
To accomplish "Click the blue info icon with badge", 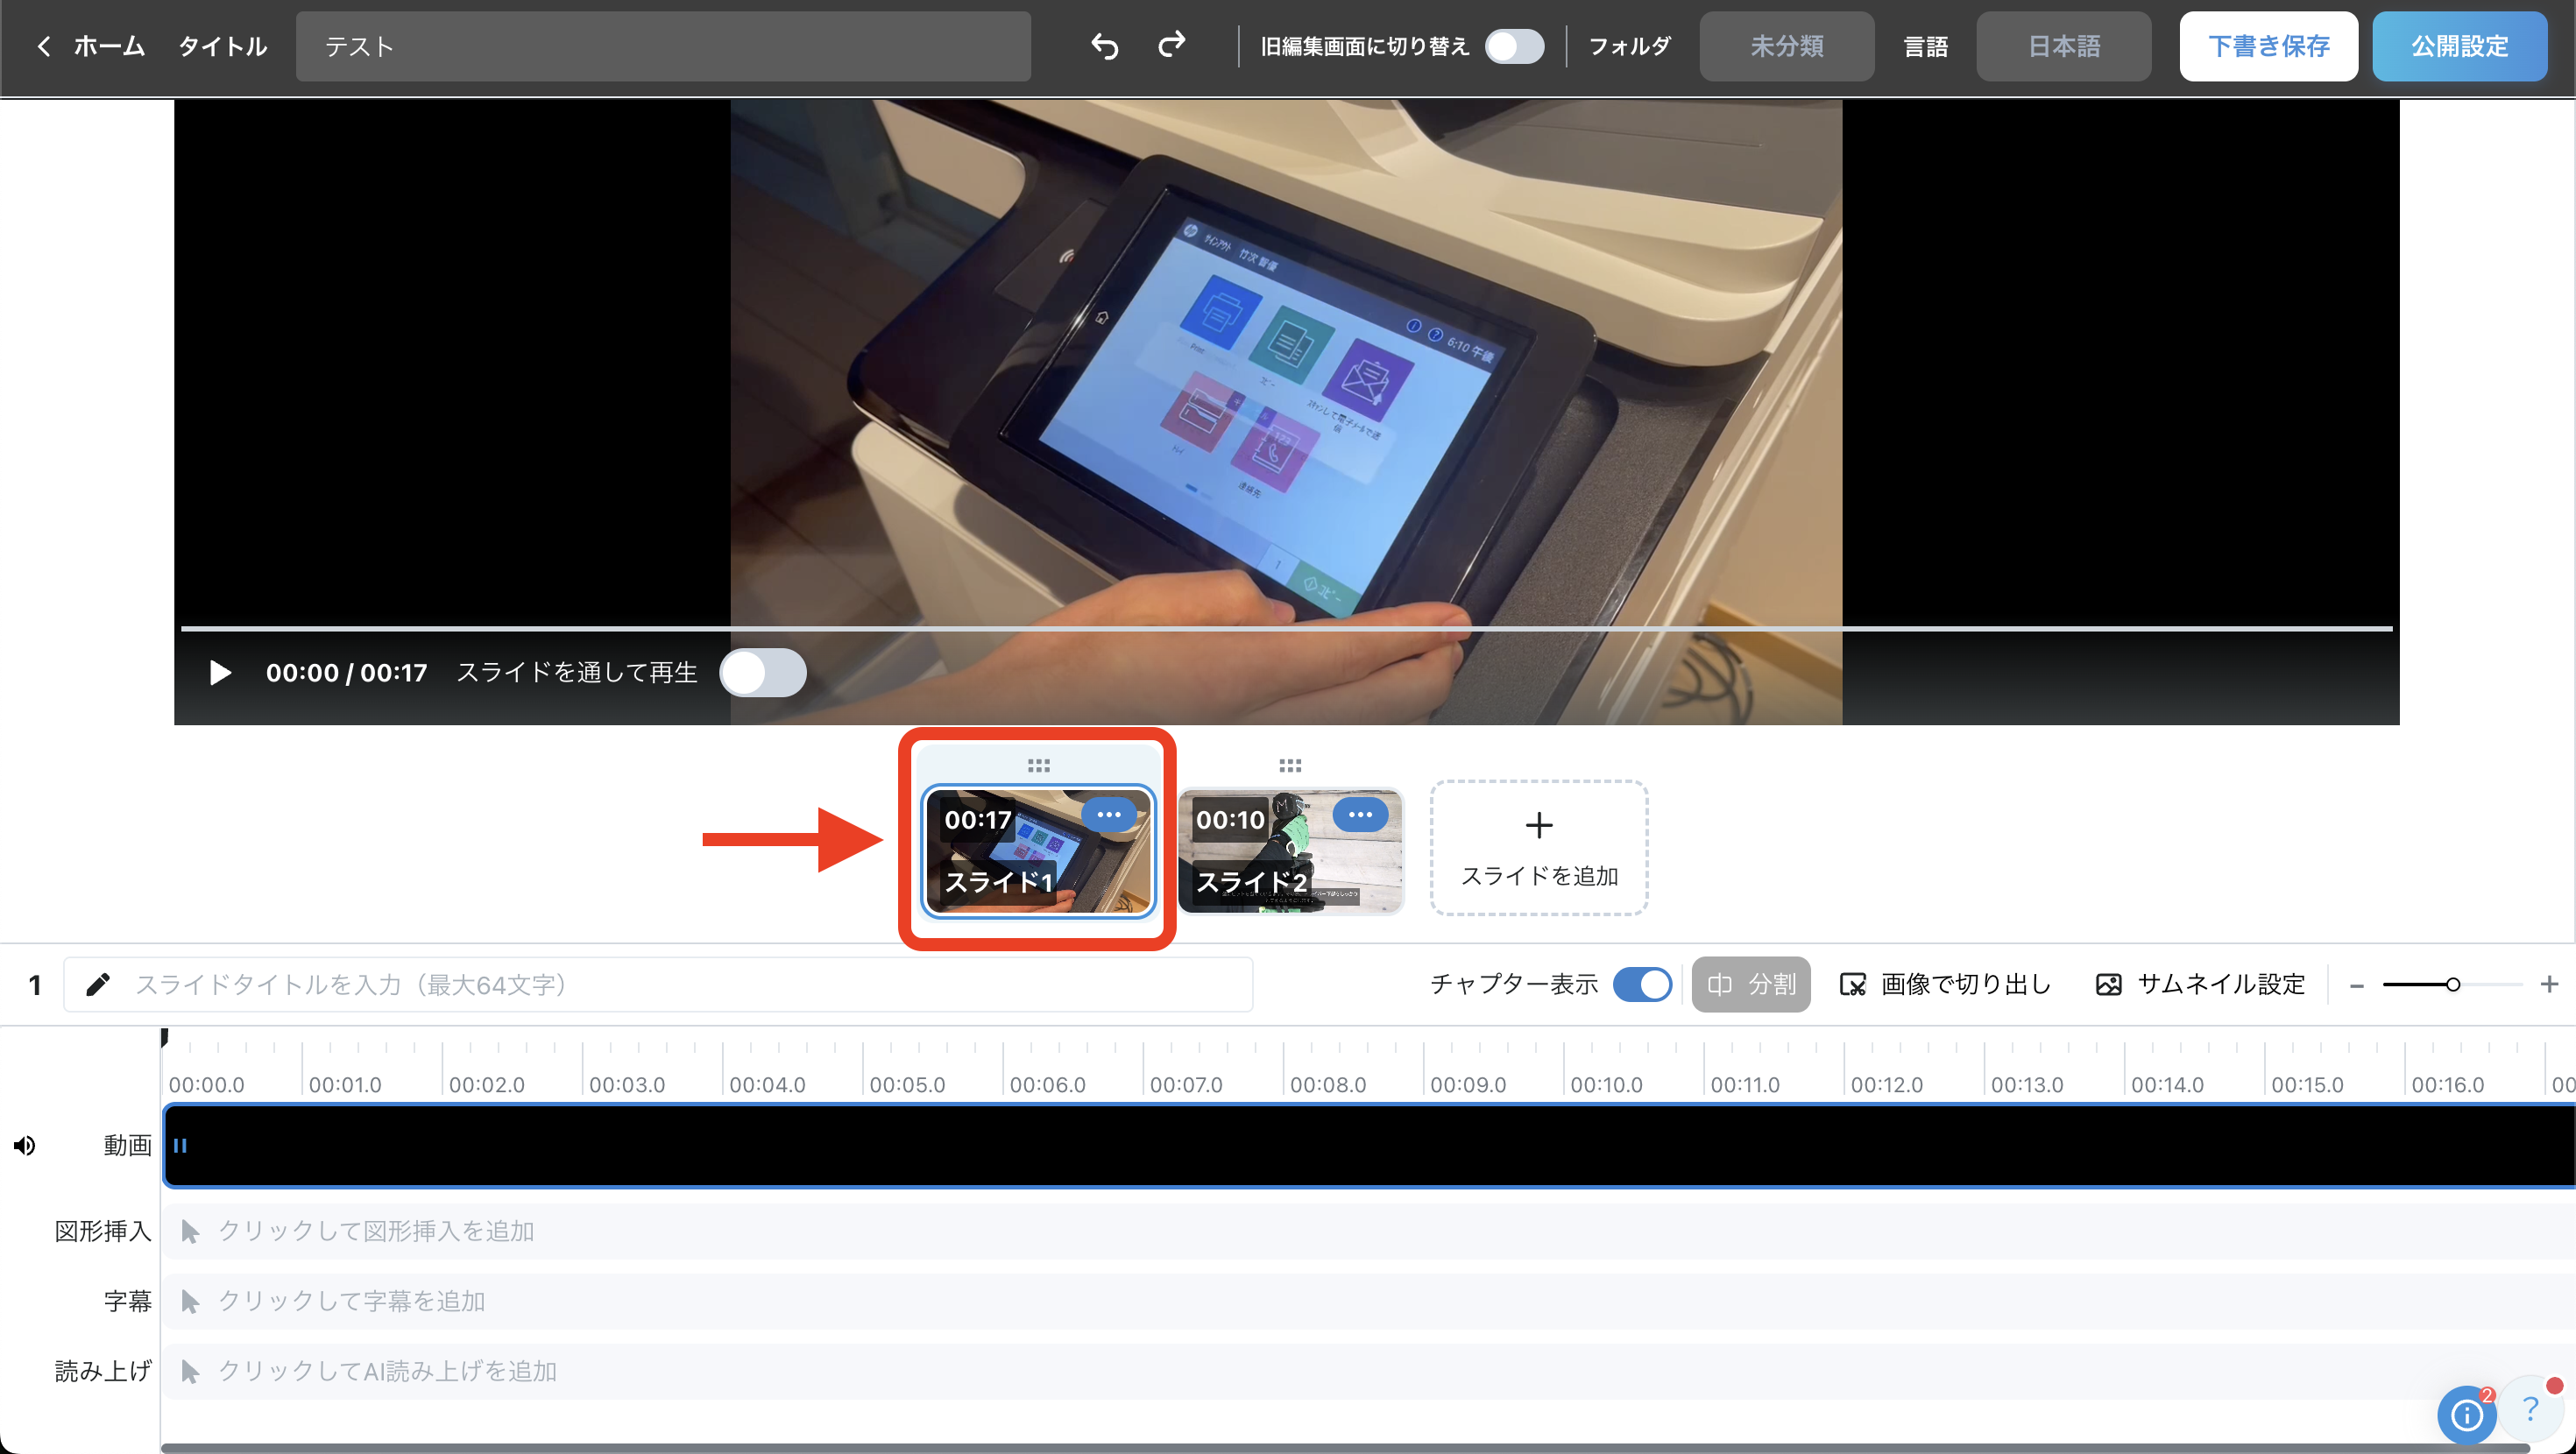I will 2466,1415.
